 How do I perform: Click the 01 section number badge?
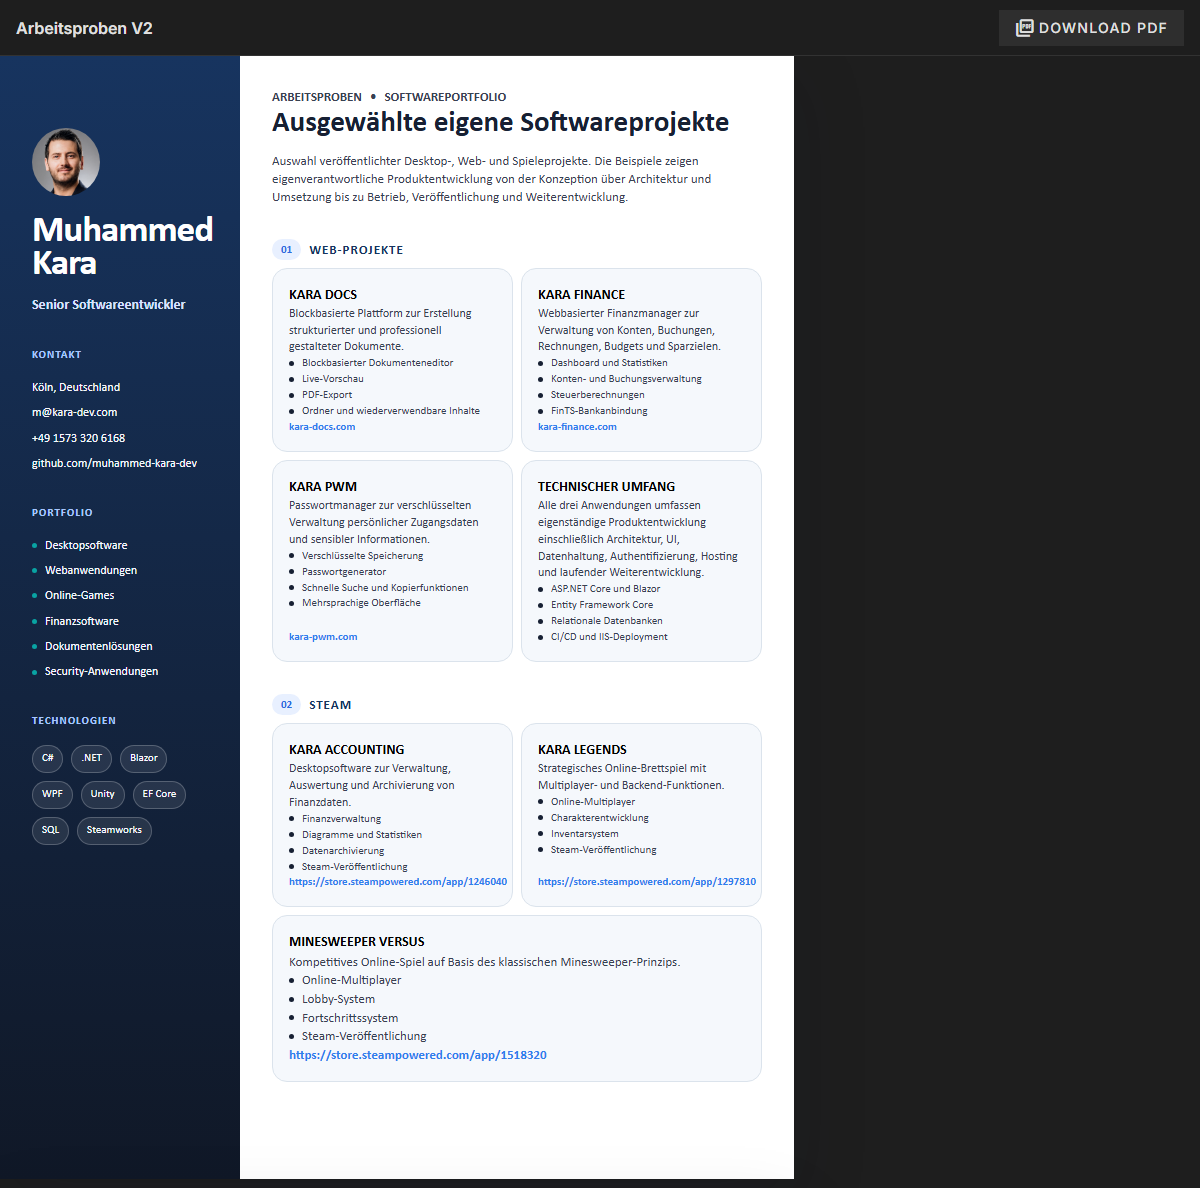tap(286, 250)
